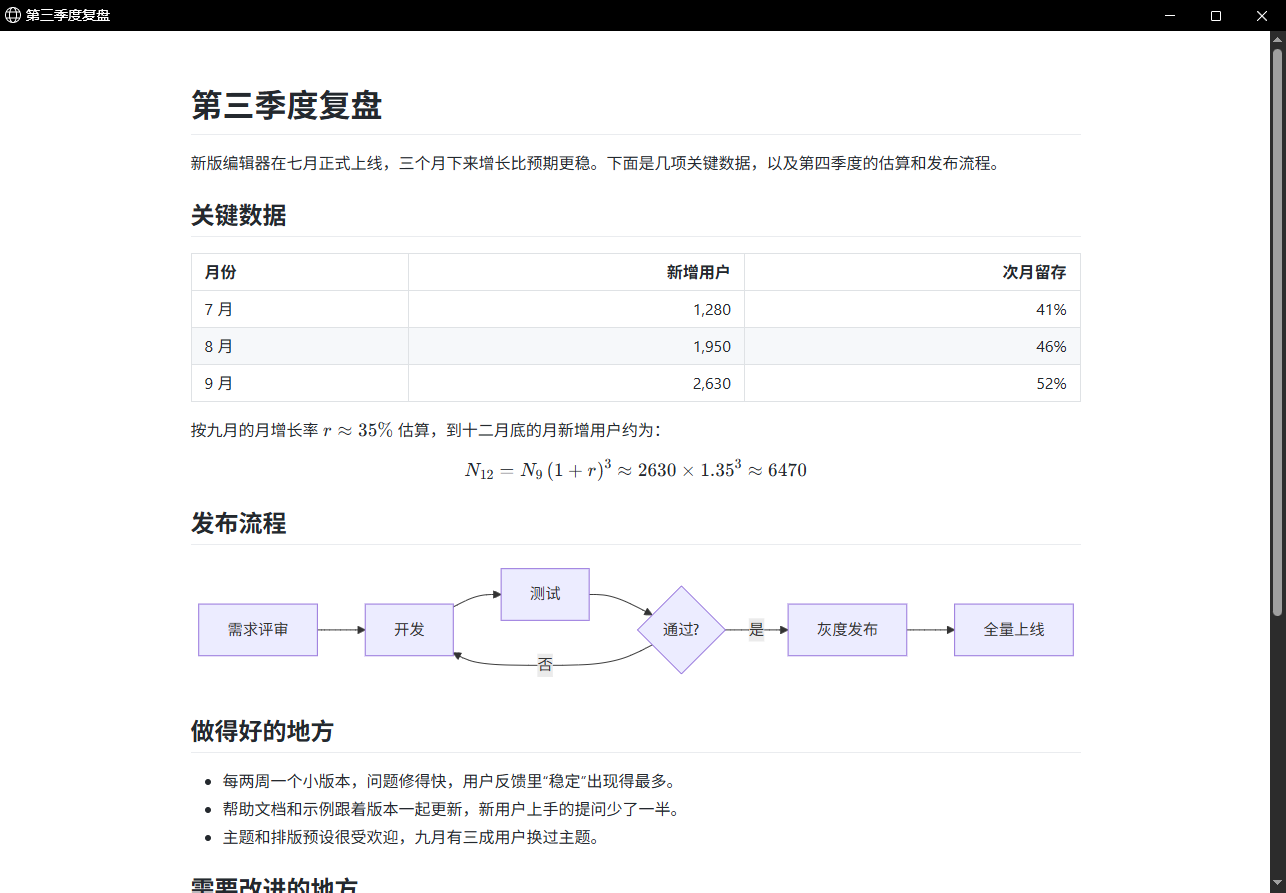Image resolution: width=1286 pixels, height=893 pixels.
Task: Click the N12 growth estimate formula
Action: pyautogui.click(x=636, y=469)
